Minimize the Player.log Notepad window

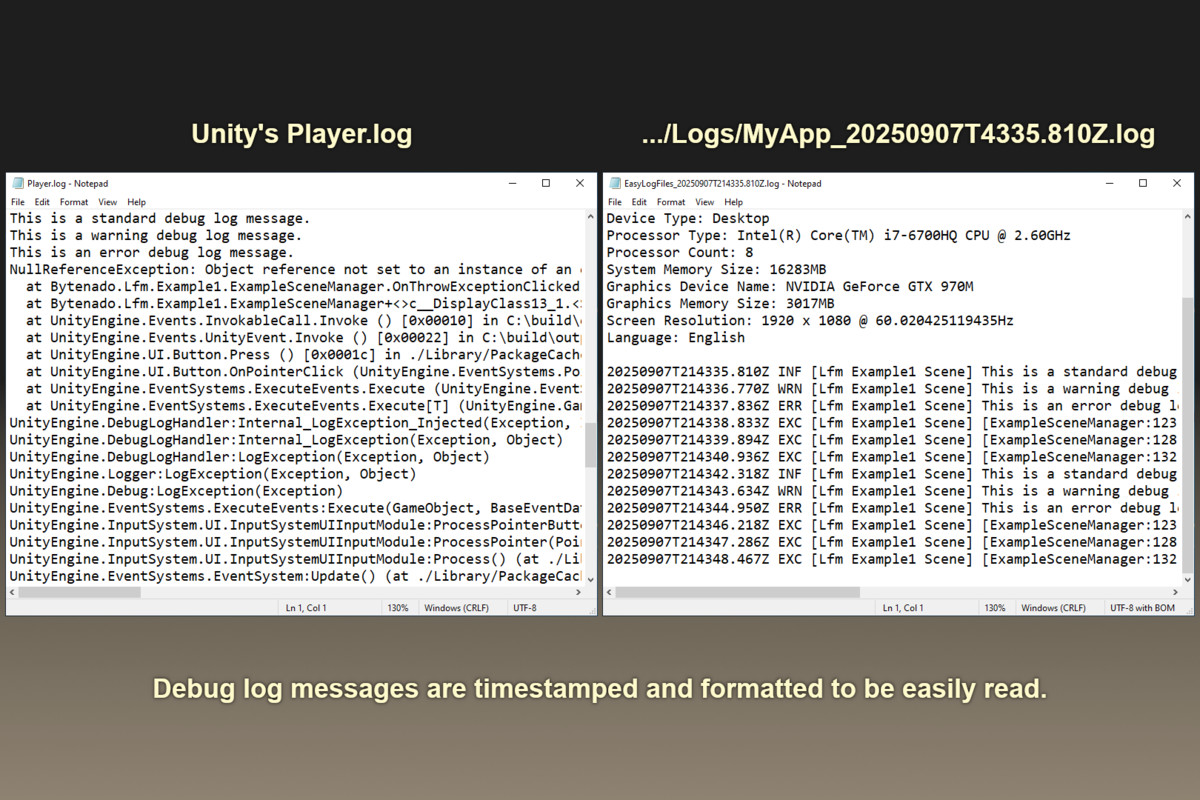click(513, 184)
